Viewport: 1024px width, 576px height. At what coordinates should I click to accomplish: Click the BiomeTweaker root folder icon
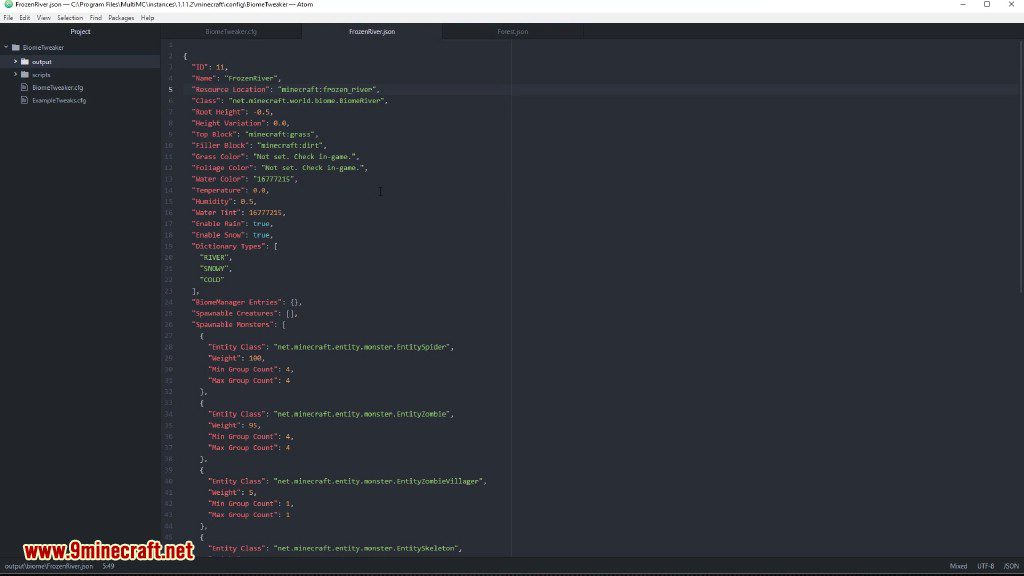coord(16,47)
